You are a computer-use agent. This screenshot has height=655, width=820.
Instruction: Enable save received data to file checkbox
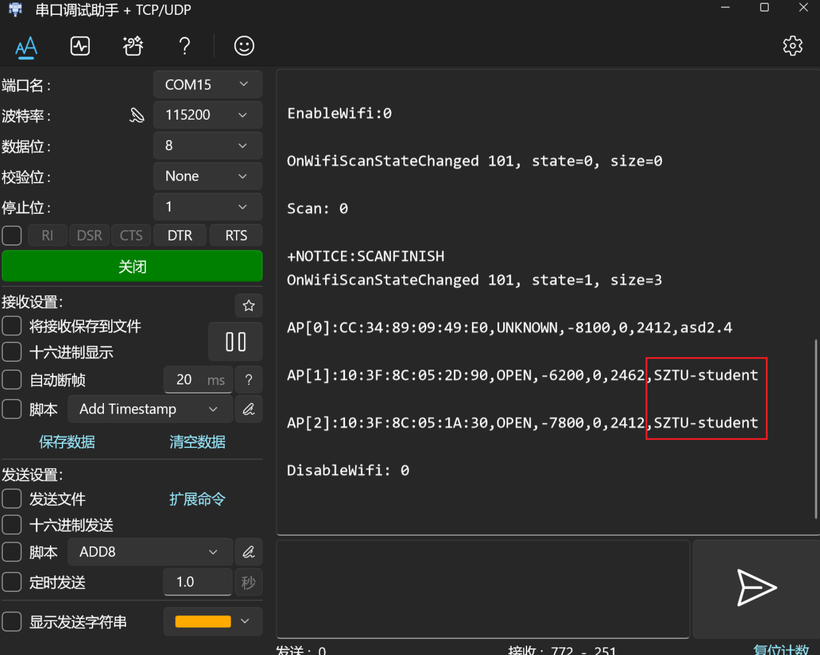tap(12, 326)
